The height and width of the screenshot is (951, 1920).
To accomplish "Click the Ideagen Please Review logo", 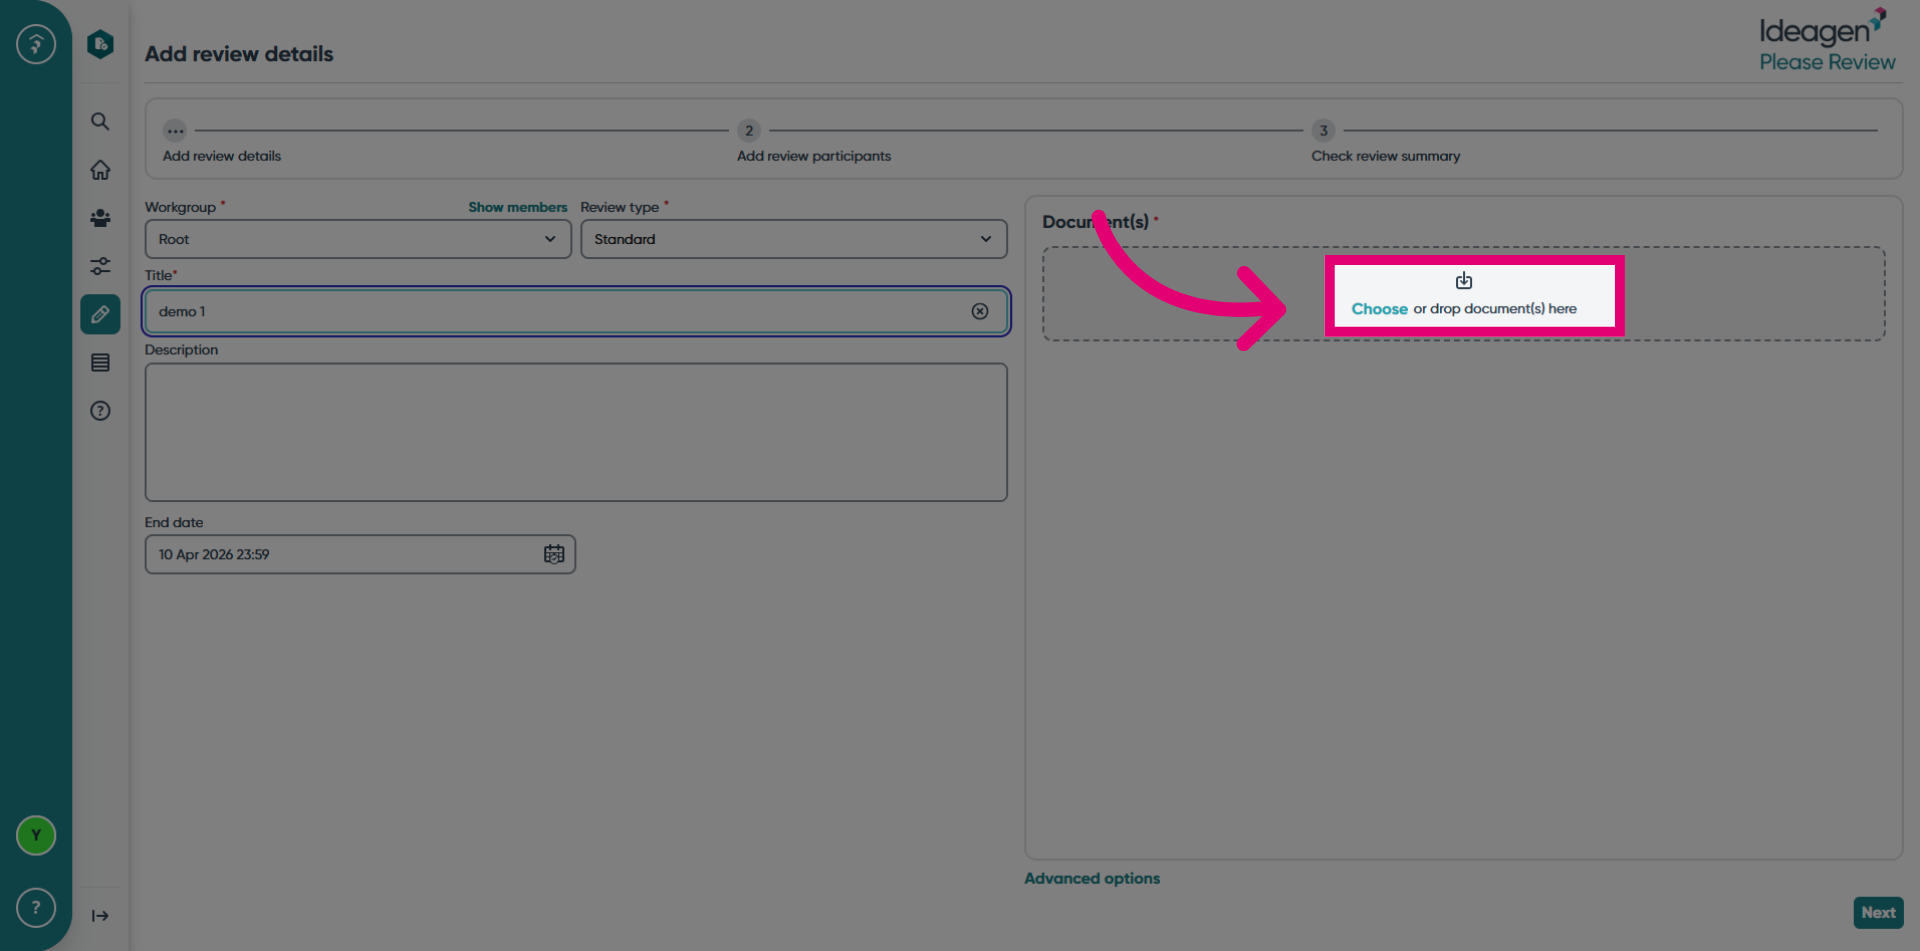I will click(x=1827, y=40).
